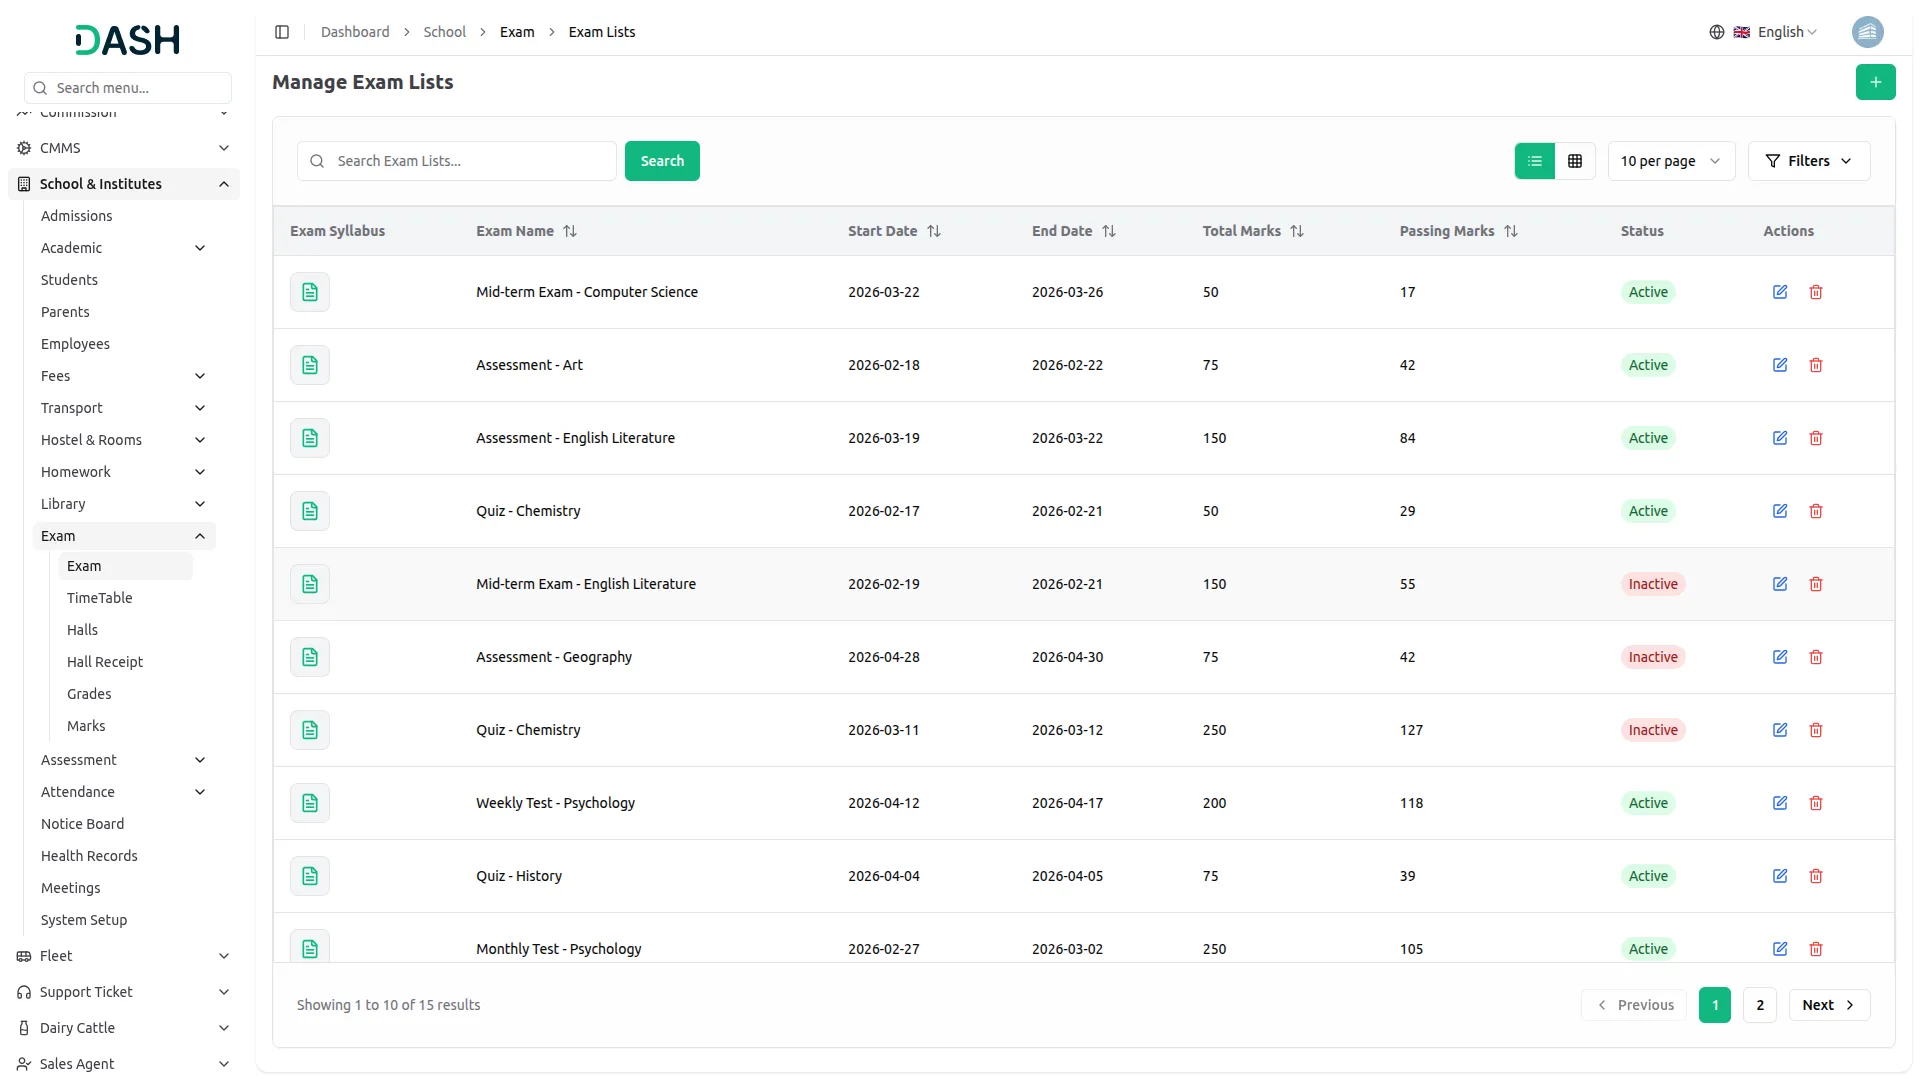This screenshot has height=1080, width=1920.
Task: Click the School & Institutes sidebar icon
Action: pyautogui.click(x=23, y=183)
